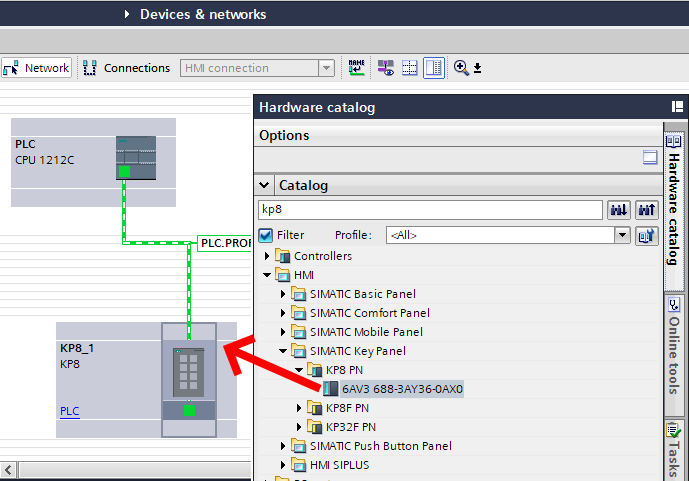This screenshot has width=689, height=481.
Task: Click the PLC link under KP8_1
Action: (69, 411)
